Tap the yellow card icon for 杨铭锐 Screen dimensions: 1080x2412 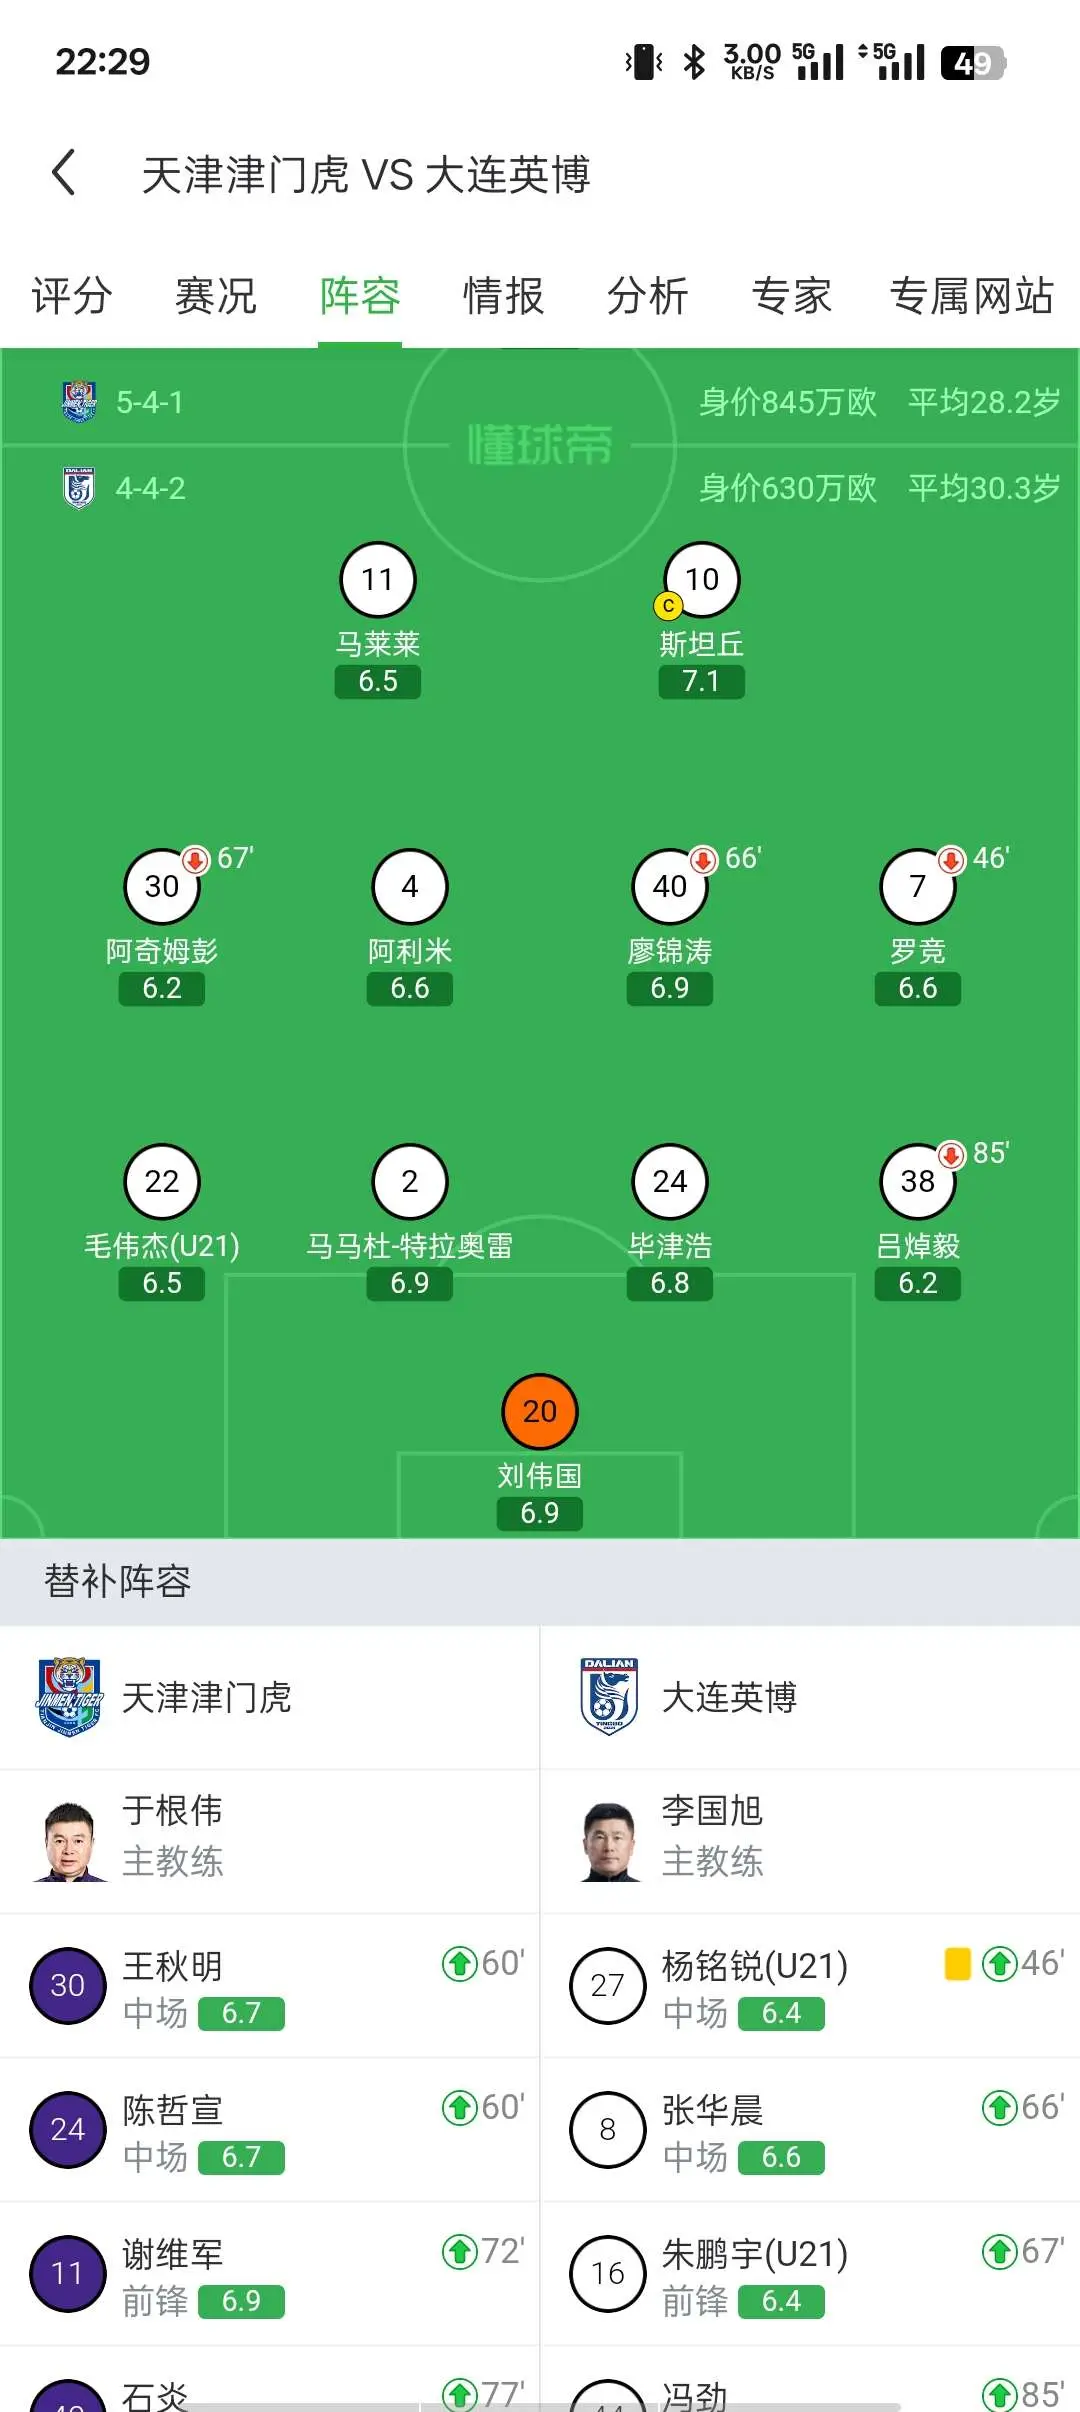pos(957,1963)
